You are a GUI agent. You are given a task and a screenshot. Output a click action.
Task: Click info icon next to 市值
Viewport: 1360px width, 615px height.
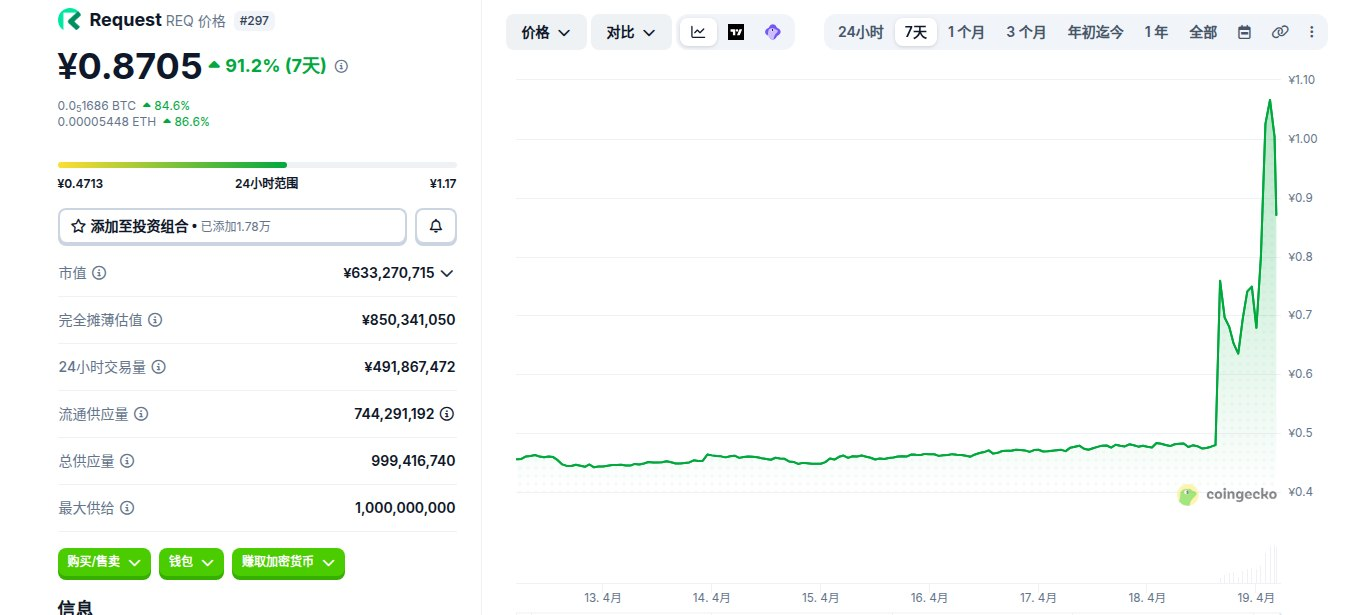tap(99, 273)
